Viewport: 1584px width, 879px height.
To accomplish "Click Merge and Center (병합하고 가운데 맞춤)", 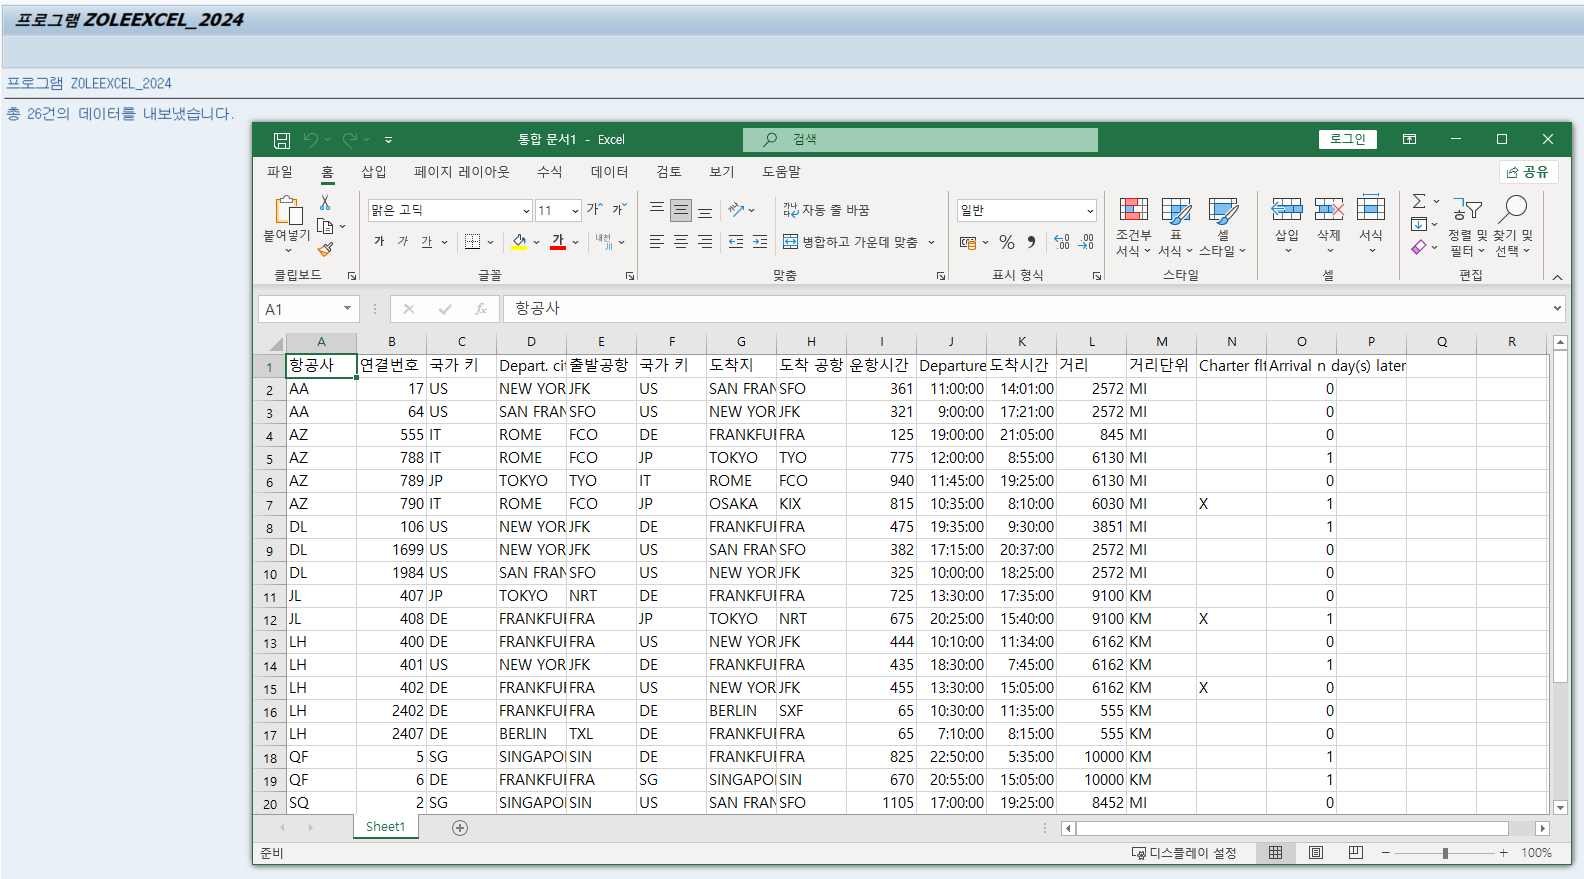I will tap(851, 242).
